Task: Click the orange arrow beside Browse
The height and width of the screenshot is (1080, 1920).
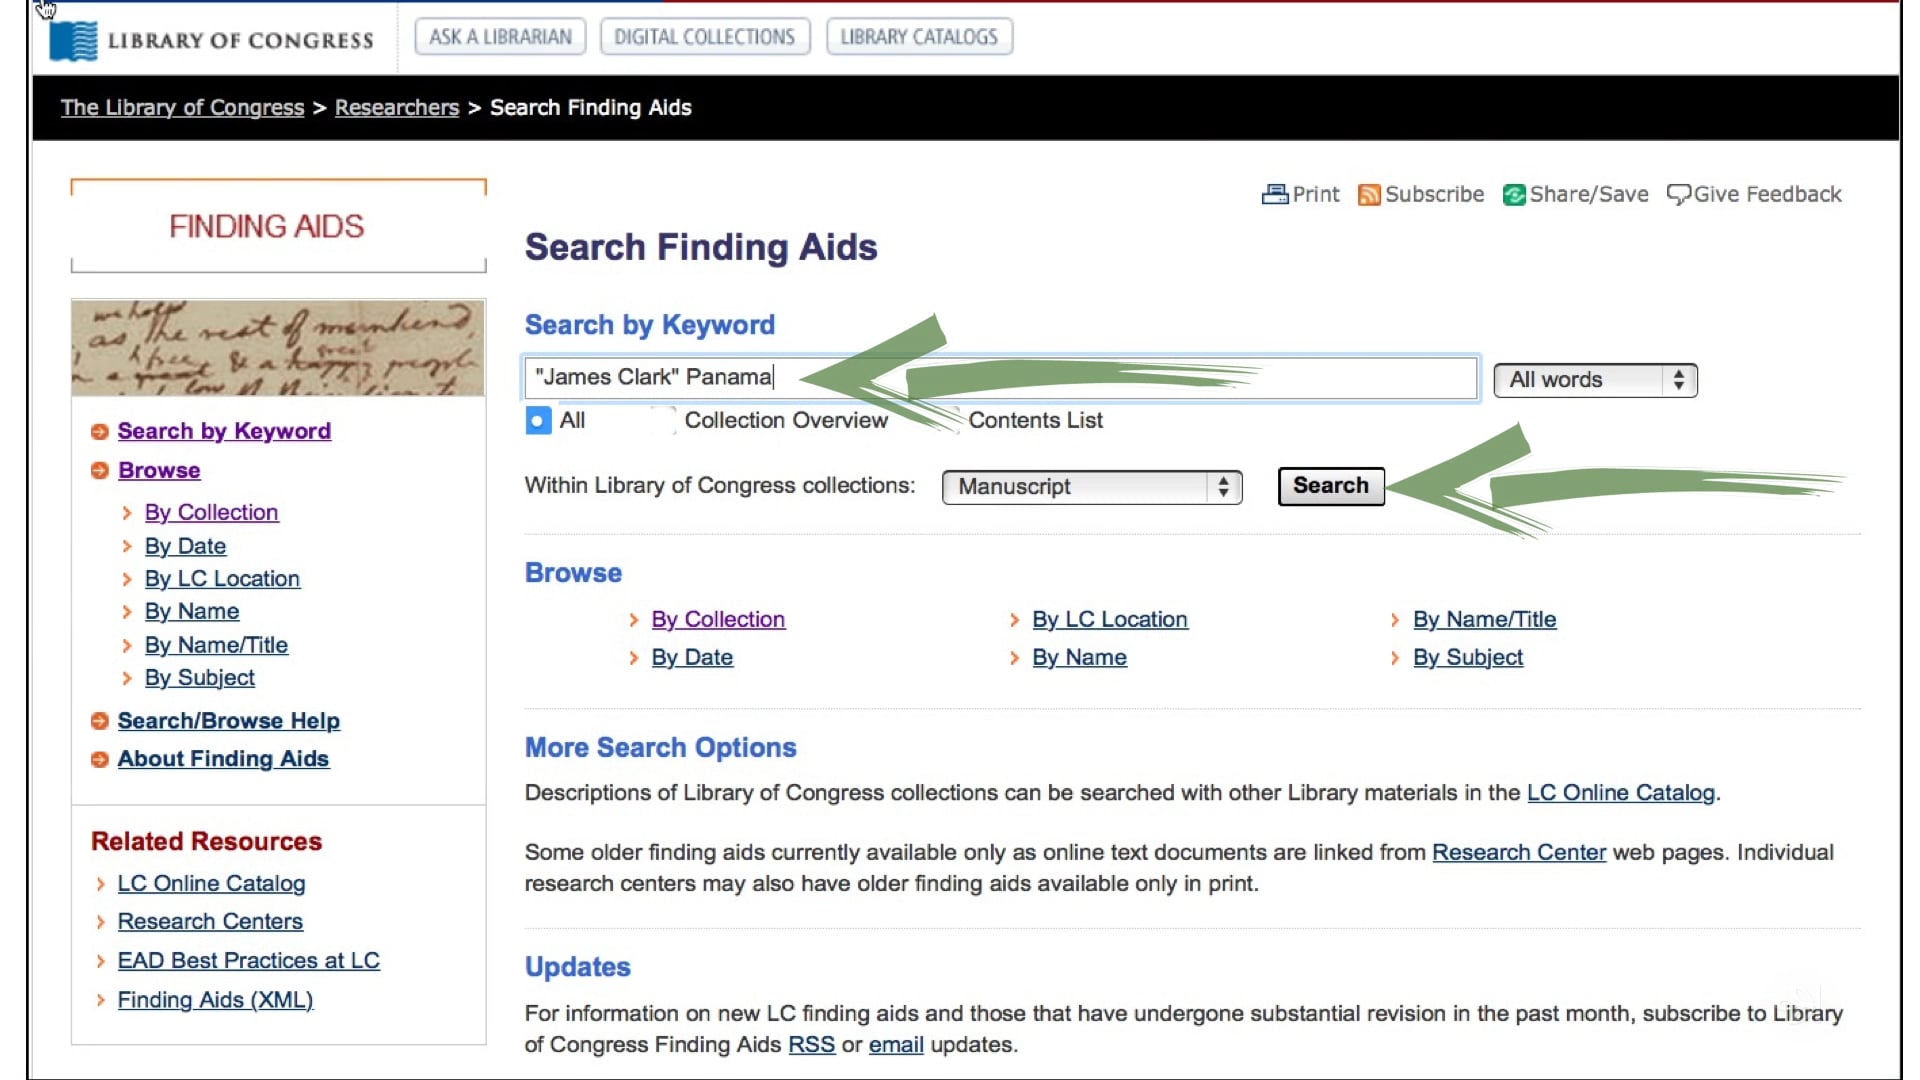Action: click(x=99, y=470)
